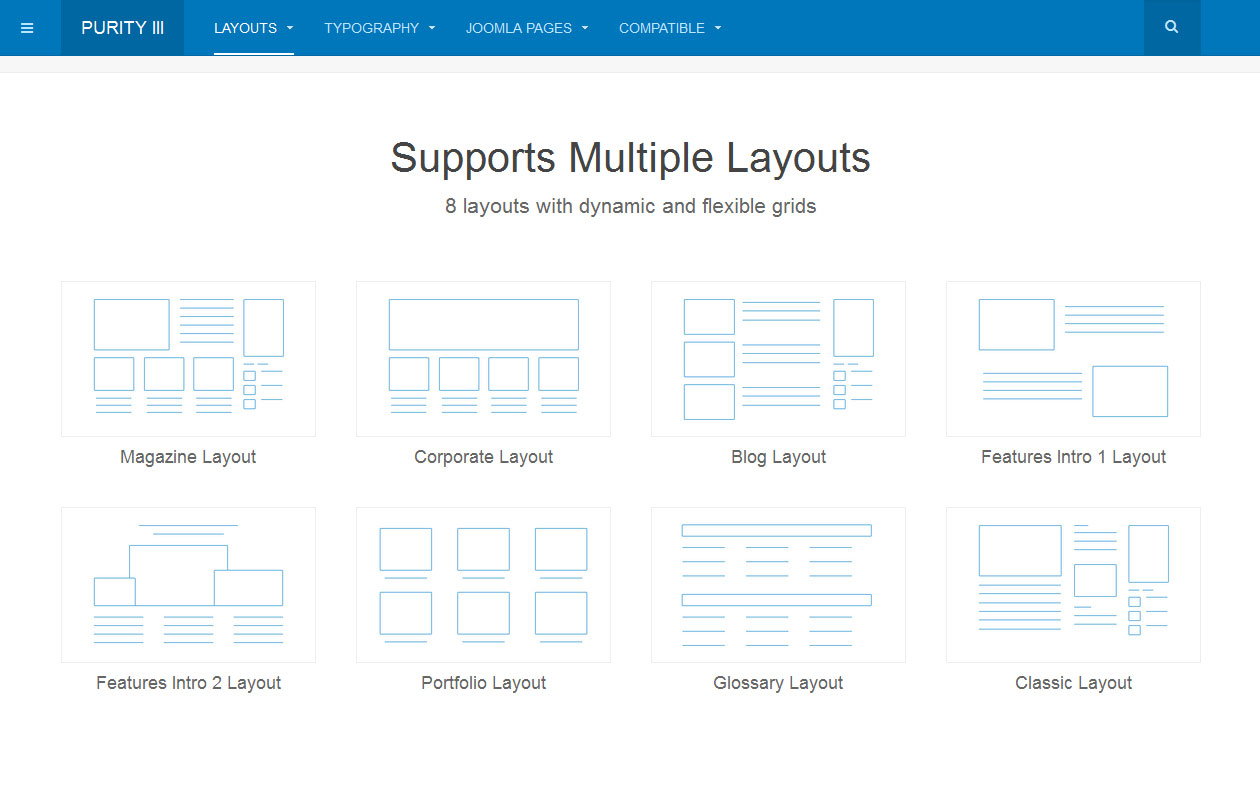Open the Joomla Pages dropdown
The height and width of the screenshot is (792, 1260).
point(526,28)
